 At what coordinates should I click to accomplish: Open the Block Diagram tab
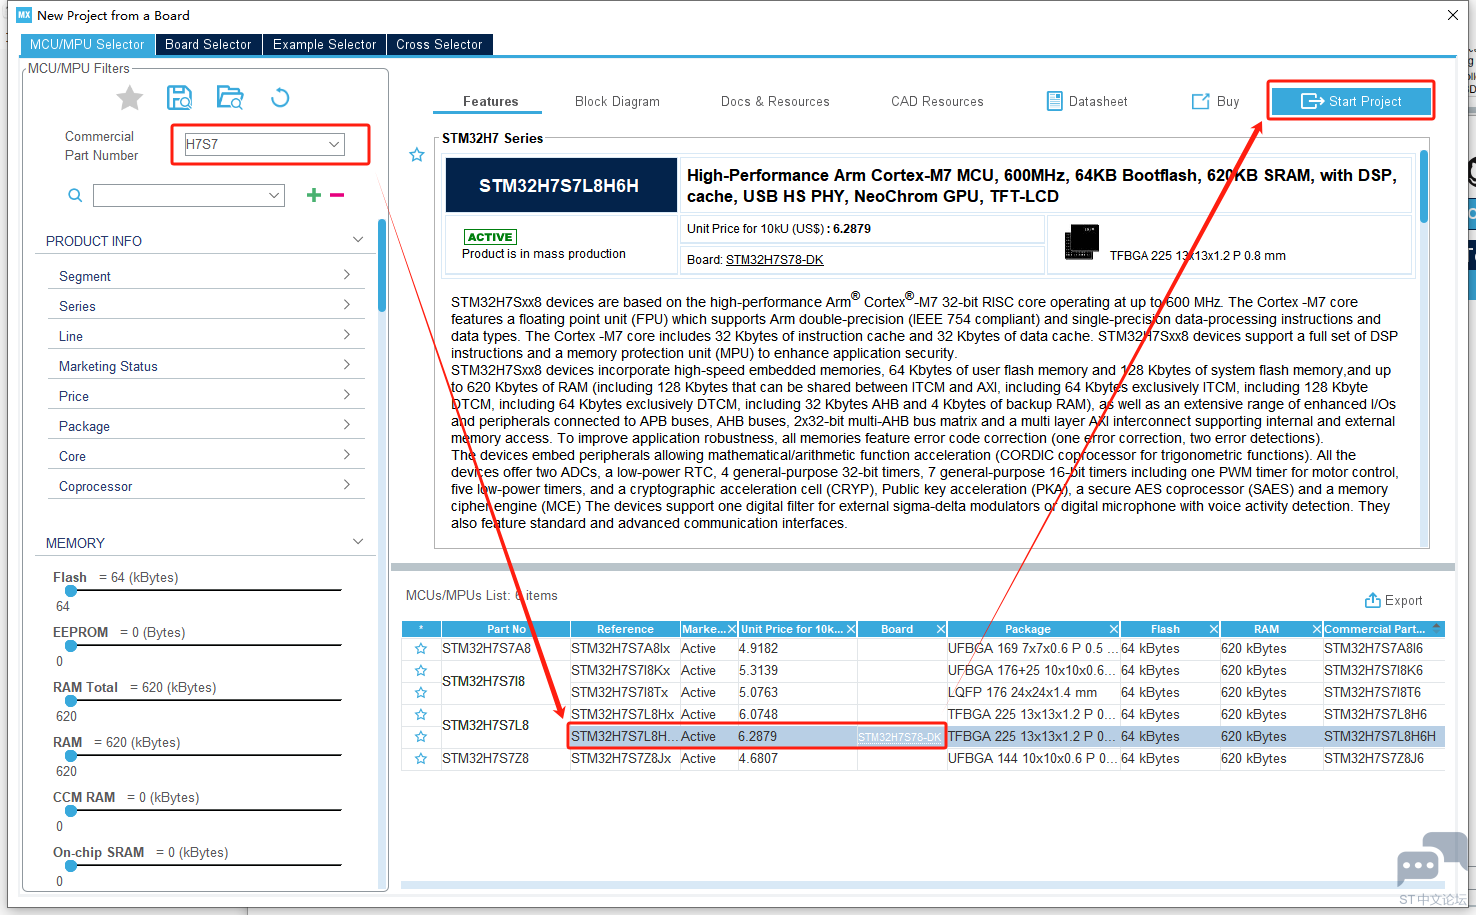coord(617,101)
